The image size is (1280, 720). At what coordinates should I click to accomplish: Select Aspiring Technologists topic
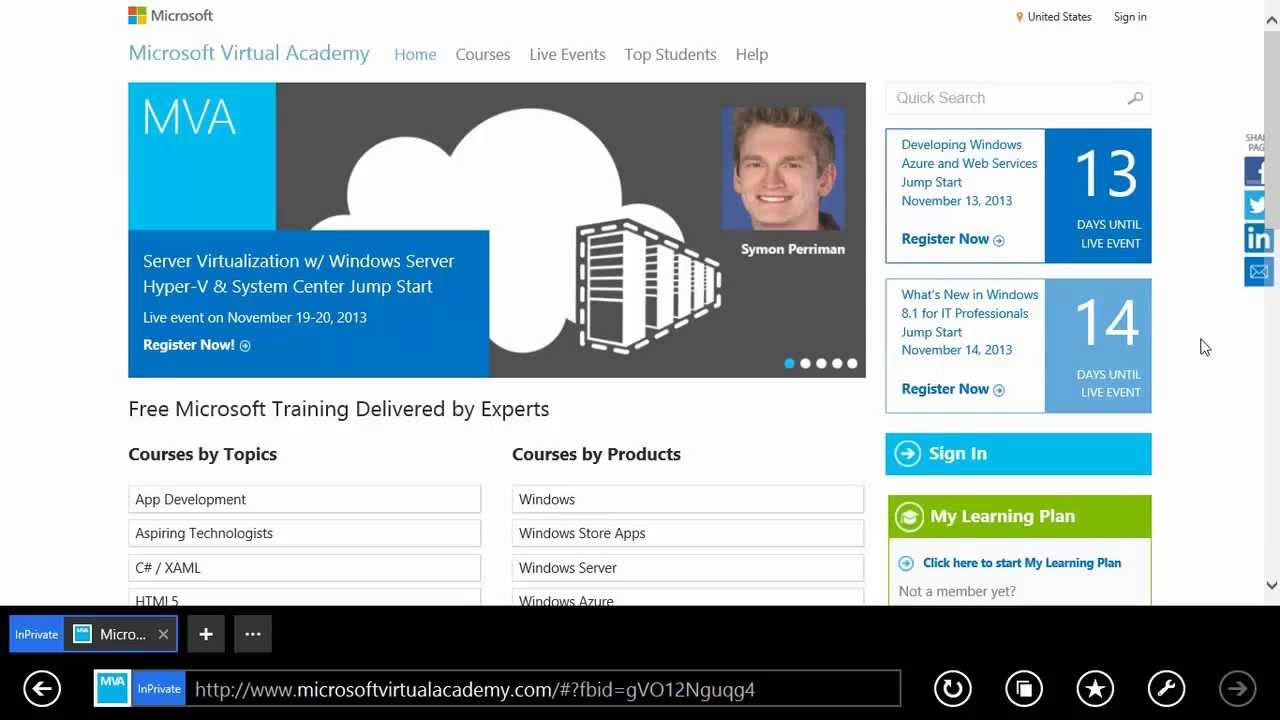point(304,533)
